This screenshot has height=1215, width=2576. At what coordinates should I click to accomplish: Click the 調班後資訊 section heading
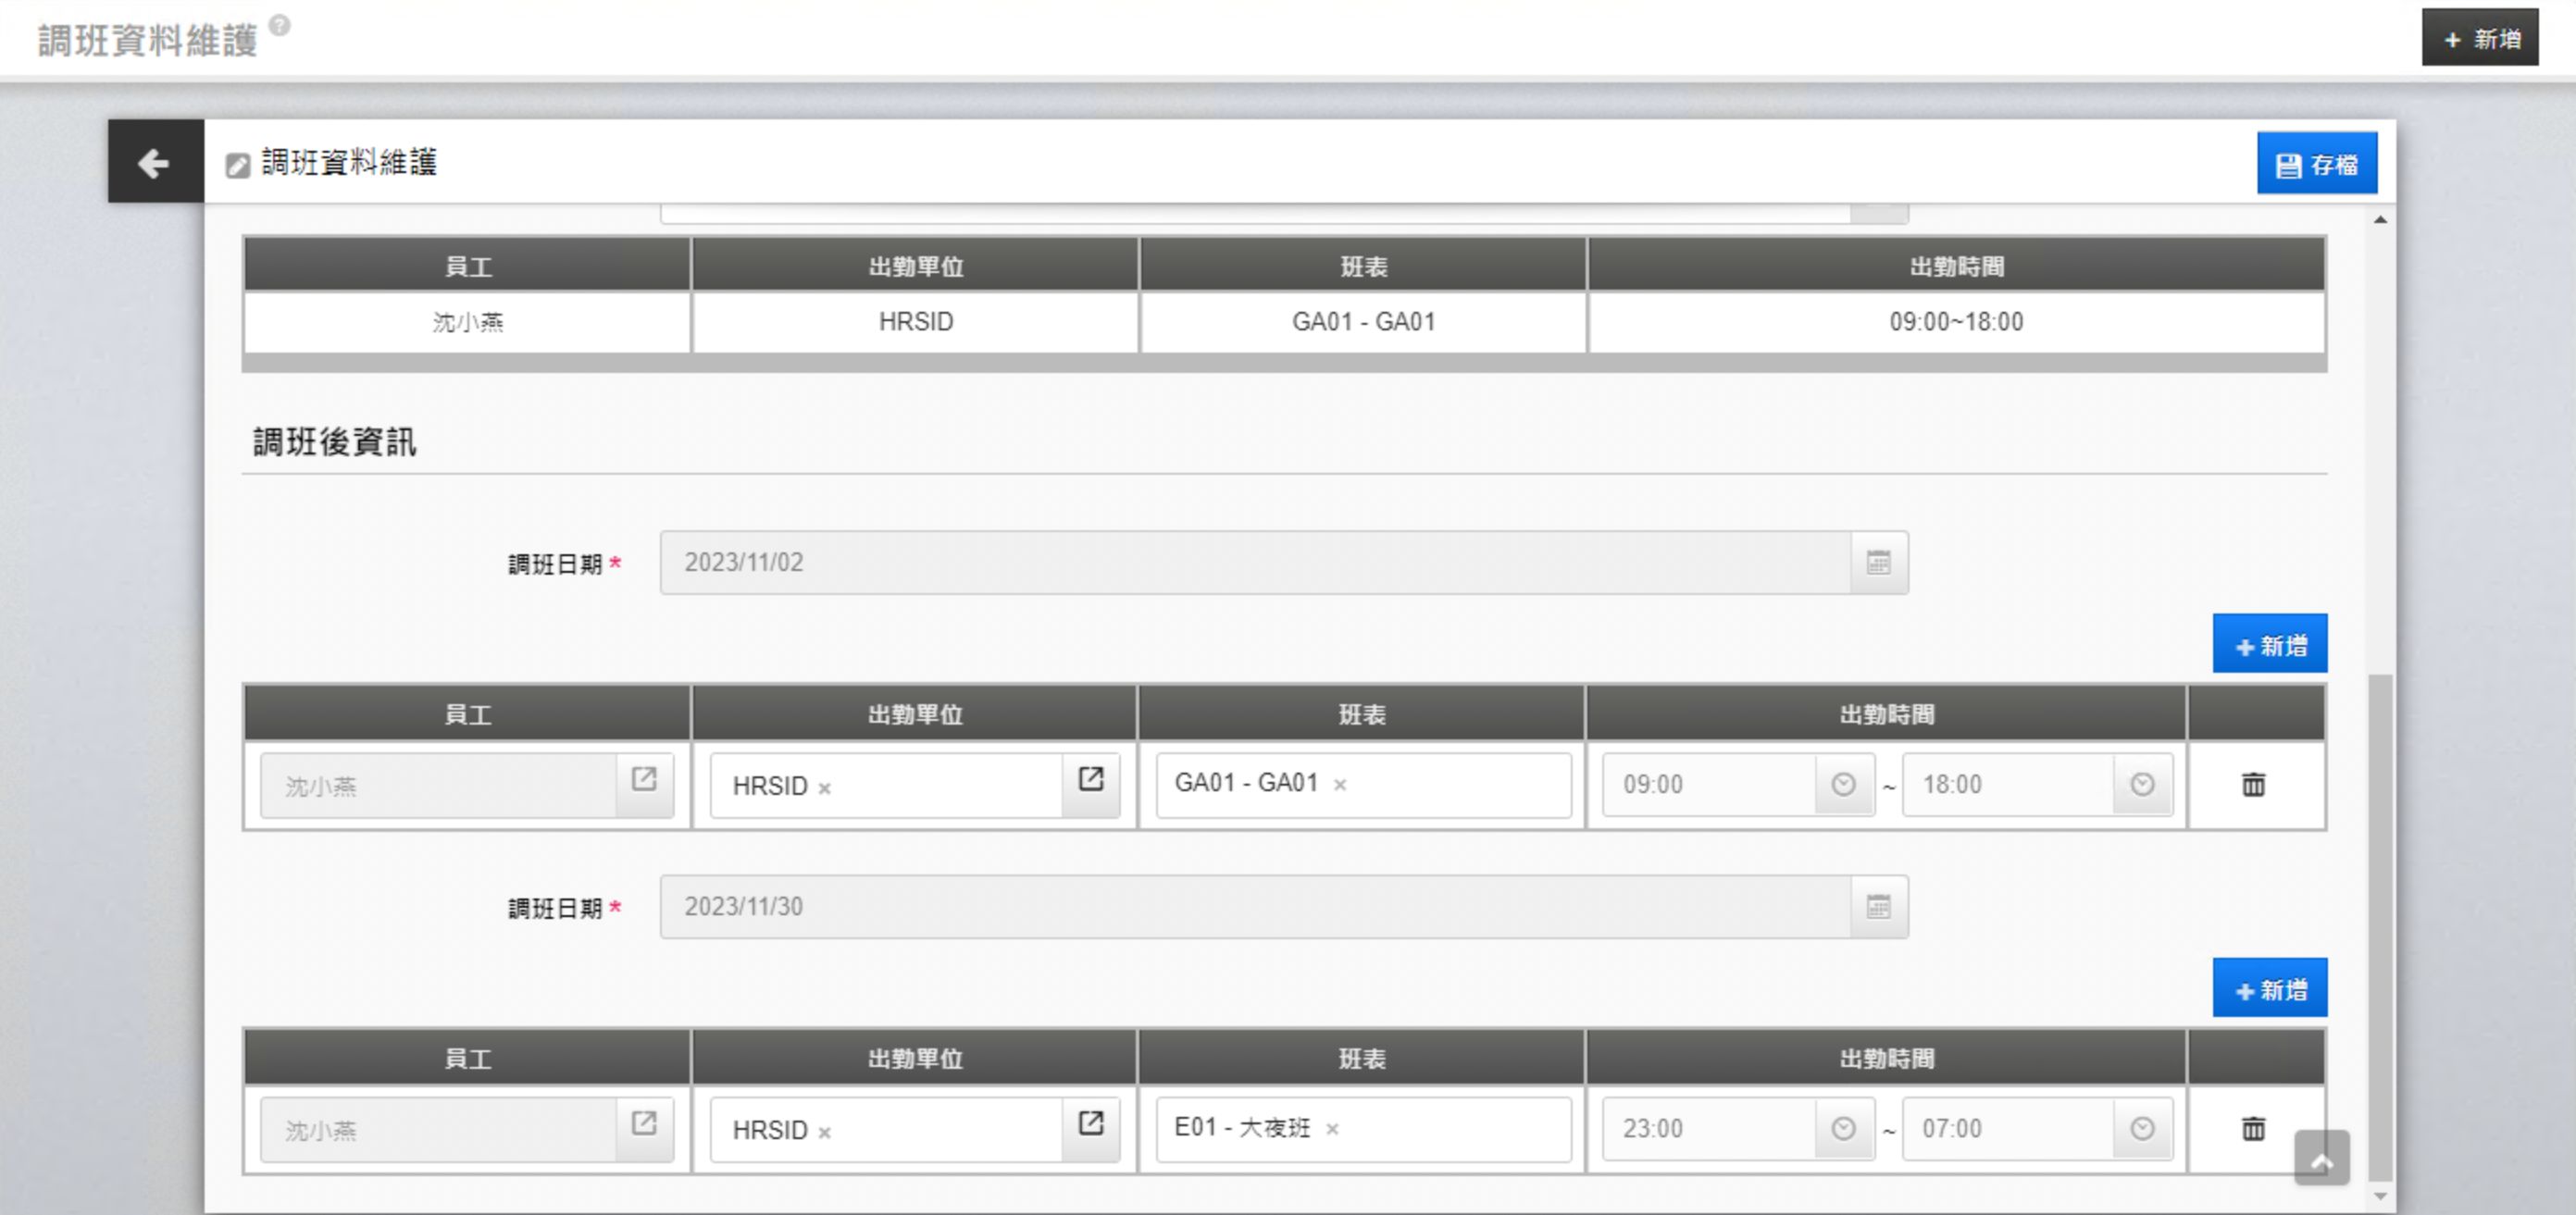(x=334, y=442)
